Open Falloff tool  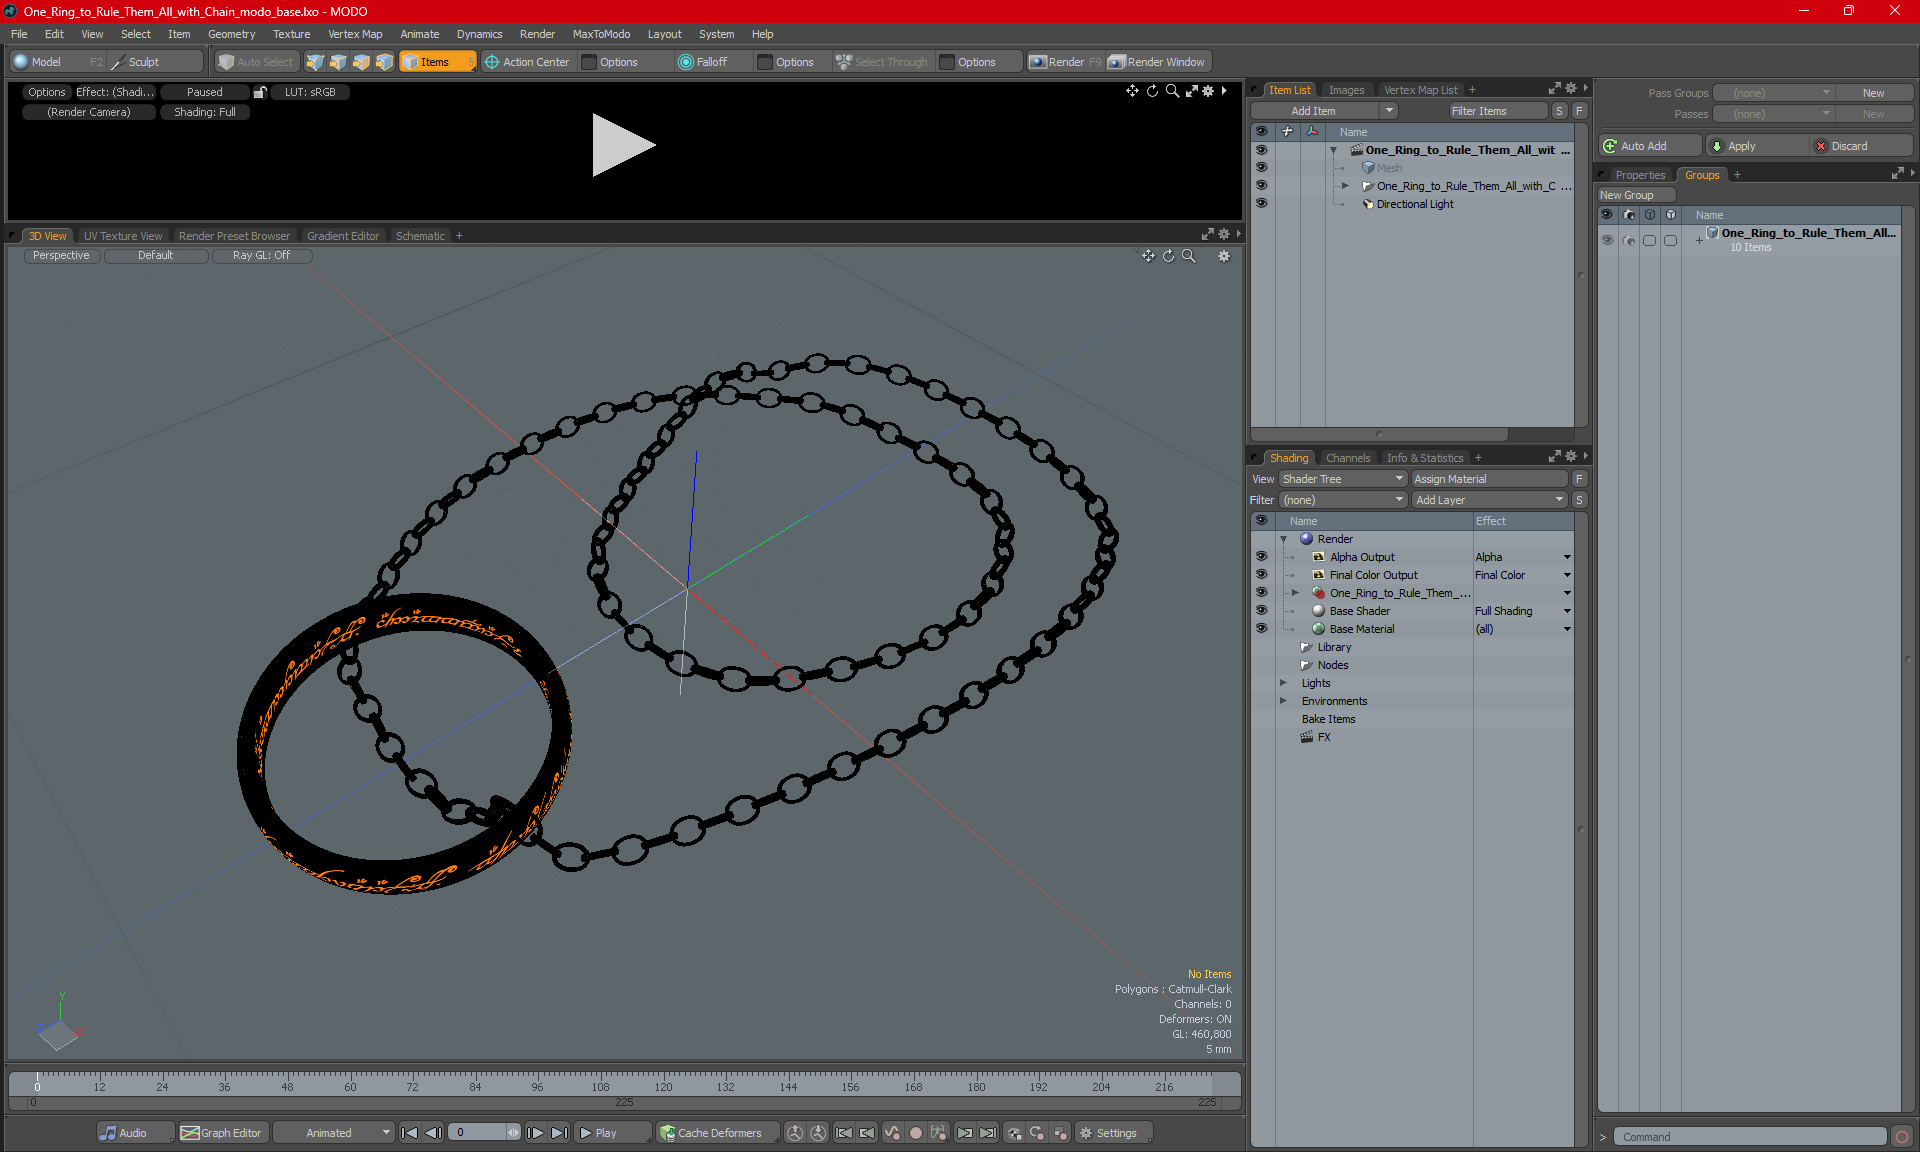pos(703,62)
